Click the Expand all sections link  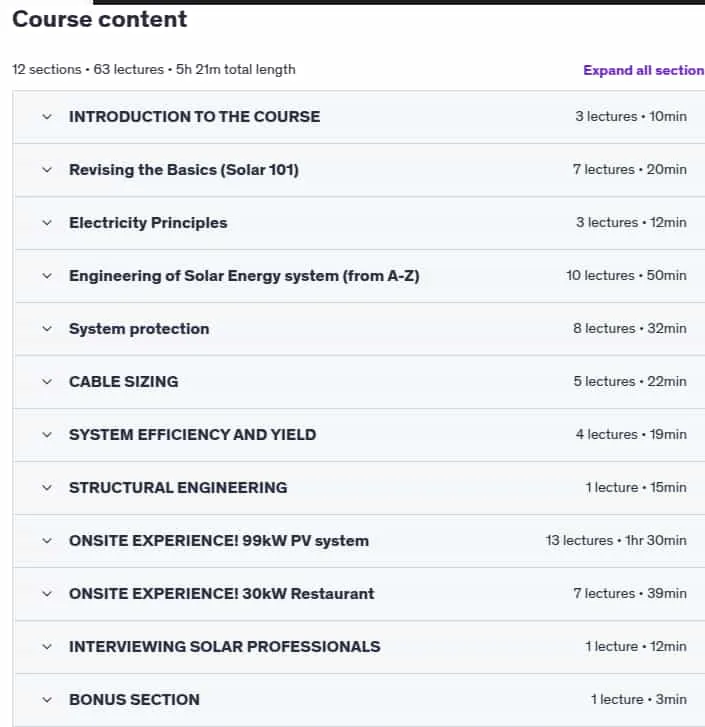tap(644, 70)
